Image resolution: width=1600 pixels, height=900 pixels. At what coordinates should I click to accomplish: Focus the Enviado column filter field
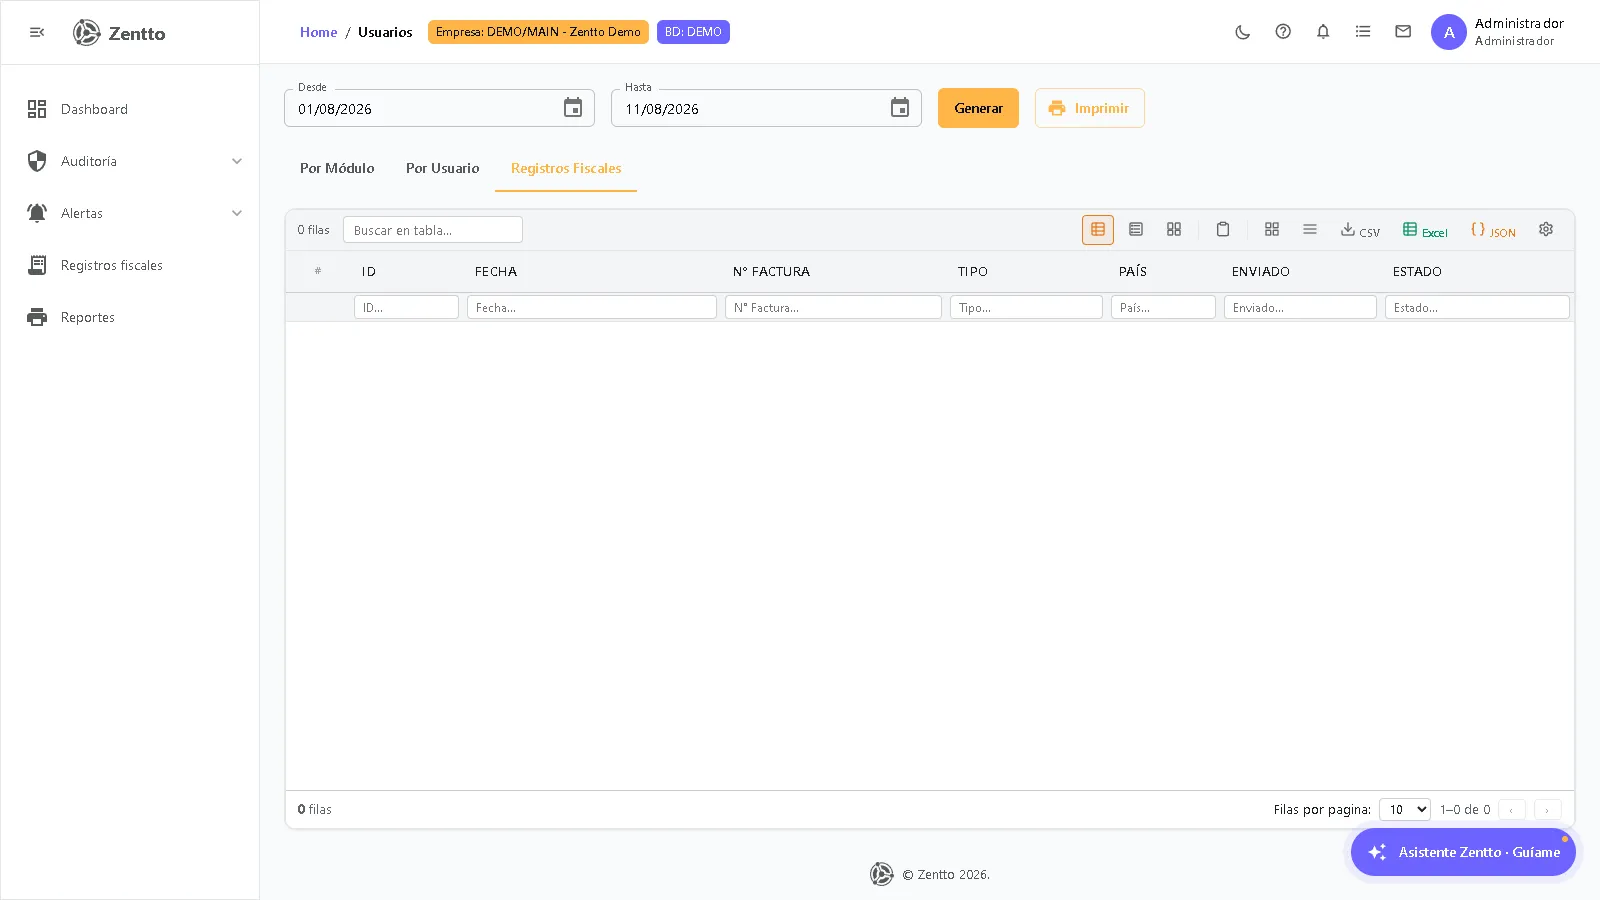[1300, 307]
